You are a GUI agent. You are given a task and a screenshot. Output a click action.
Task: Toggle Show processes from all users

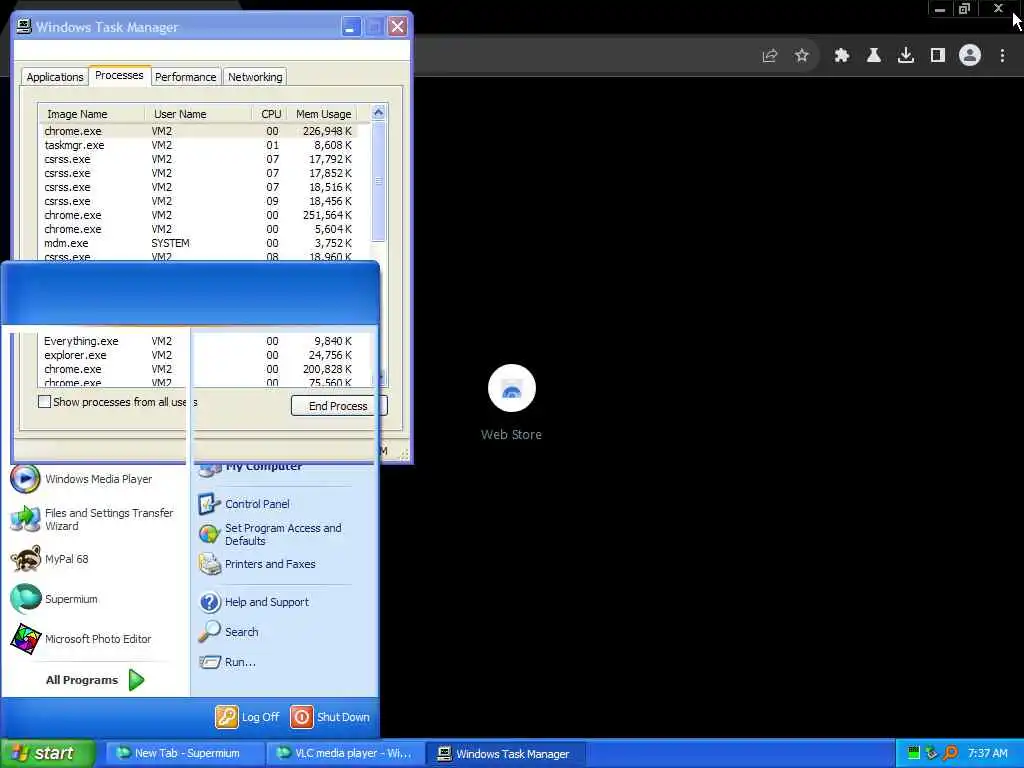(44, 402)
